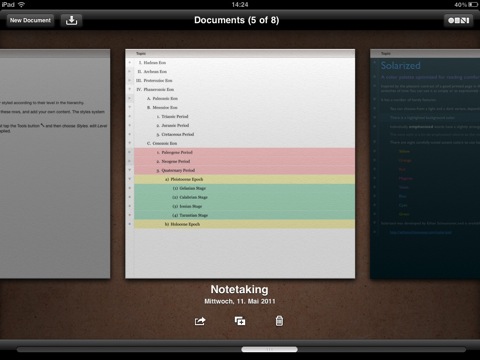Tap the share/export arrow icon below Notetaking
The image size is (480, 360).
click(x=200, y=321)
